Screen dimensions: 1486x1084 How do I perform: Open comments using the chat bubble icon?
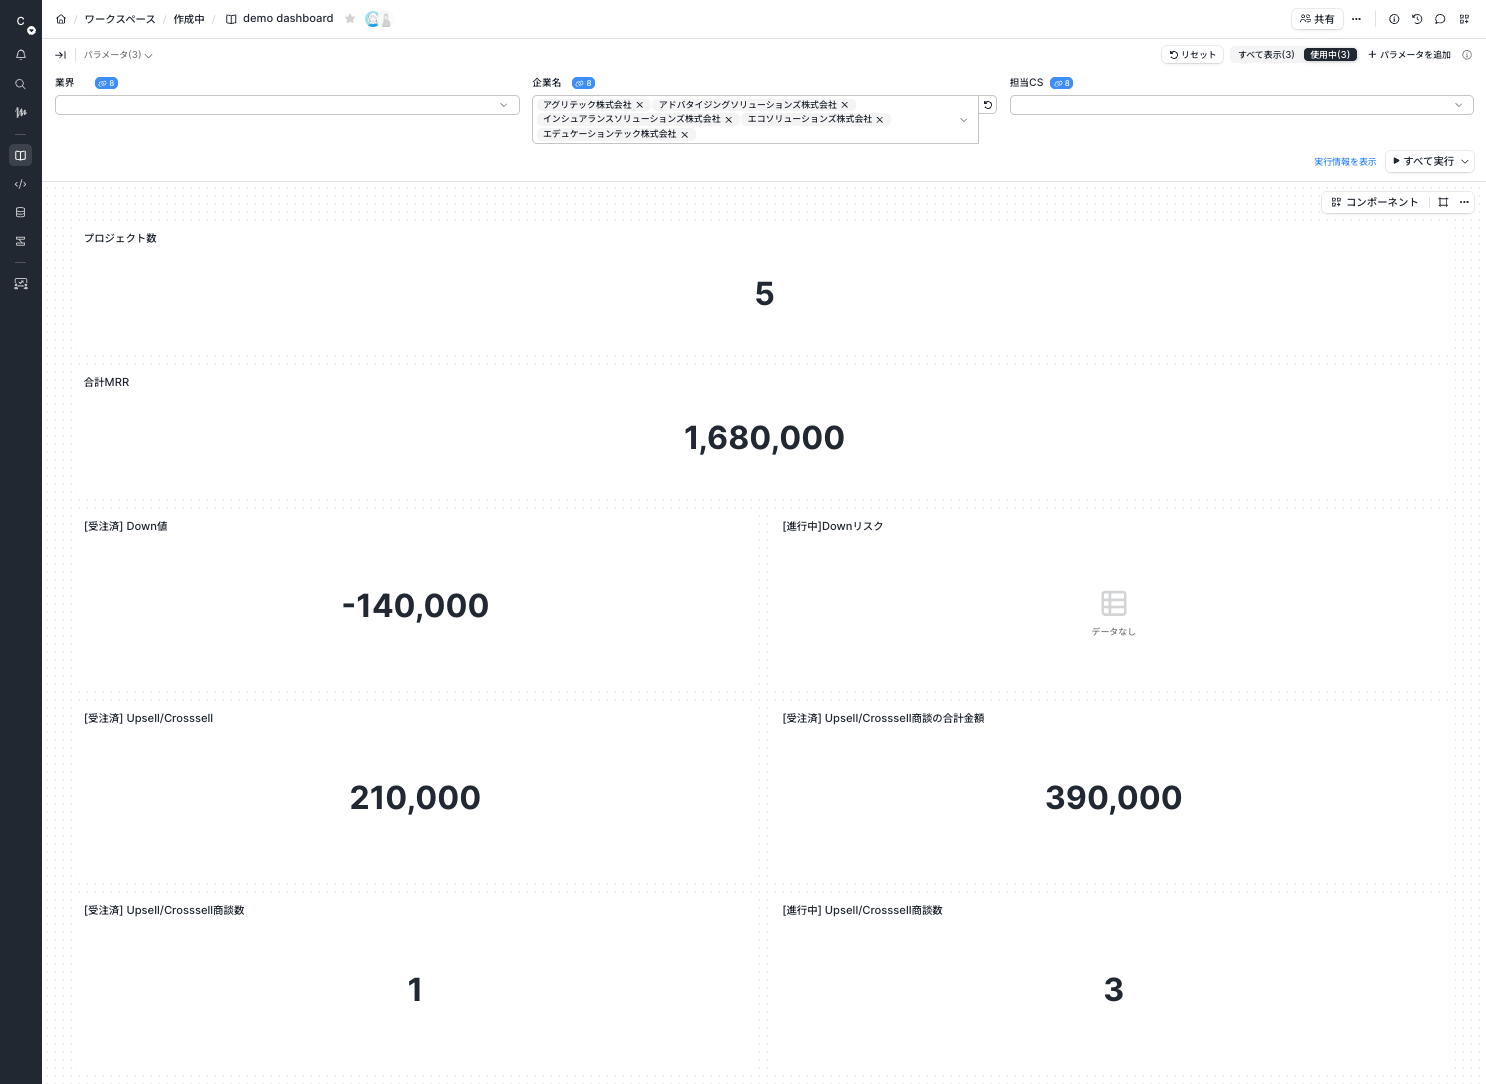(1441, 19)
